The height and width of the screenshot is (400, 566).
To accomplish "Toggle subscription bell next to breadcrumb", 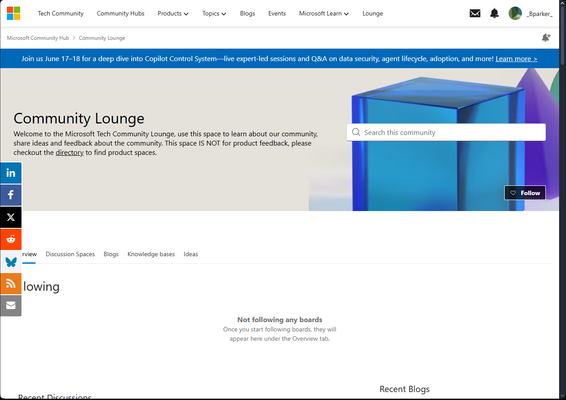I will click(x=546, y=38).
